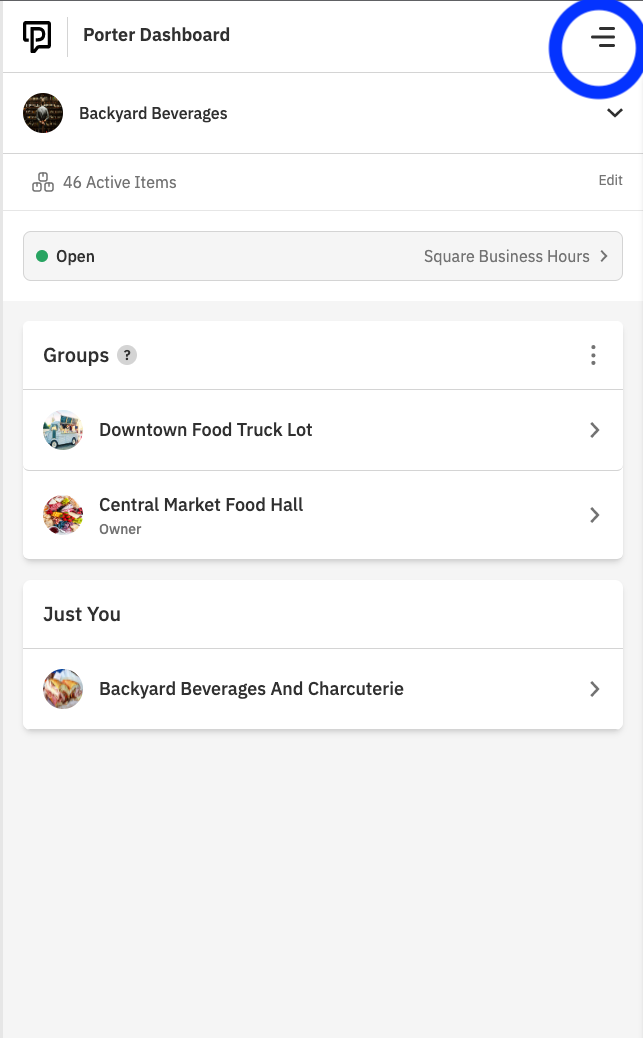Click the Edit link

pos(610,180)
